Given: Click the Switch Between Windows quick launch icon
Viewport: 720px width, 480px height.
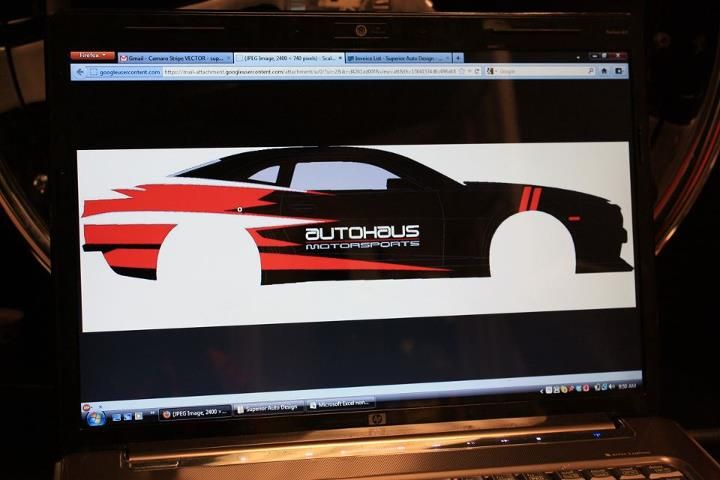Looking at the screenshot, I should pos(128,417).
